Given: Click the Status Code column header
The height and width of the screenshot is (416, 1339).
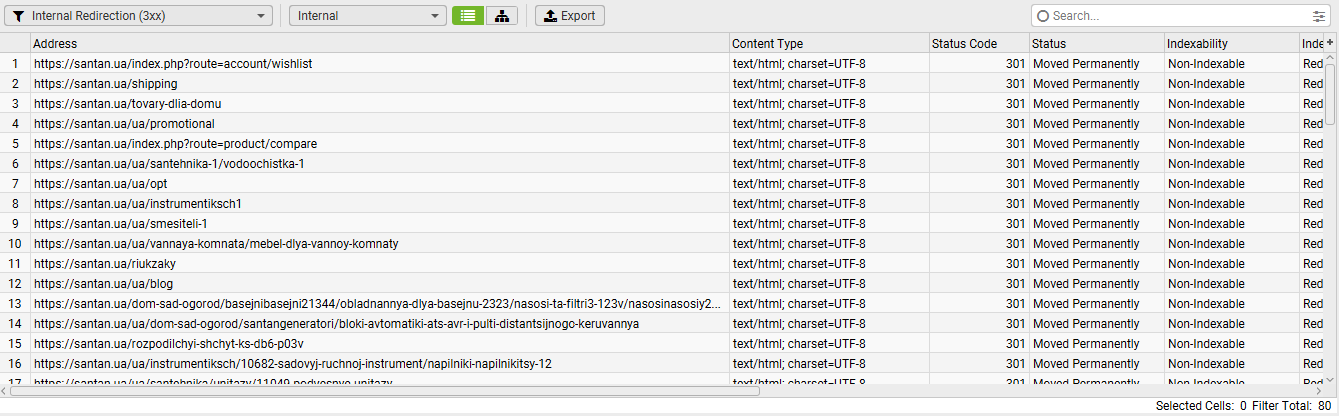Looking at the screenshot, I should click(x=978, y=44).
